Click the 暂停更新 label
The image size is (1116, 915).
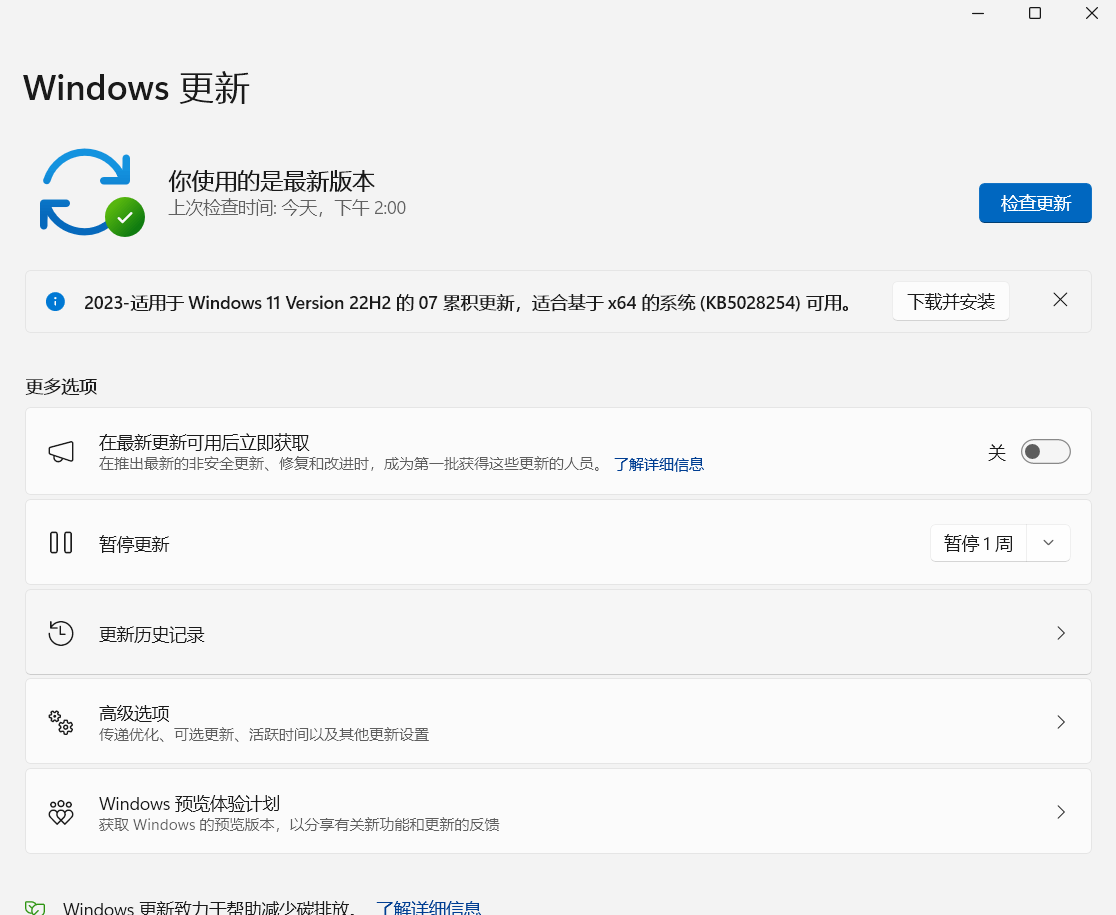coord(134,544)
